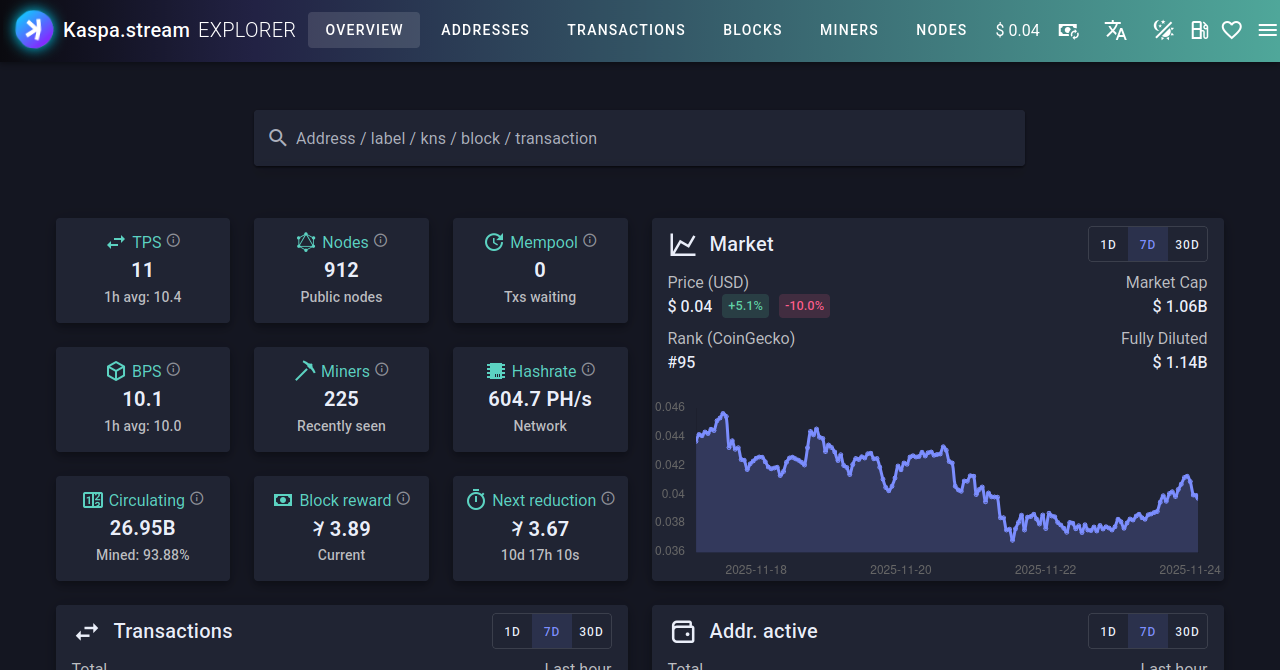Open the language translation selector
Screen dimensions: 1280x670
1116,30
